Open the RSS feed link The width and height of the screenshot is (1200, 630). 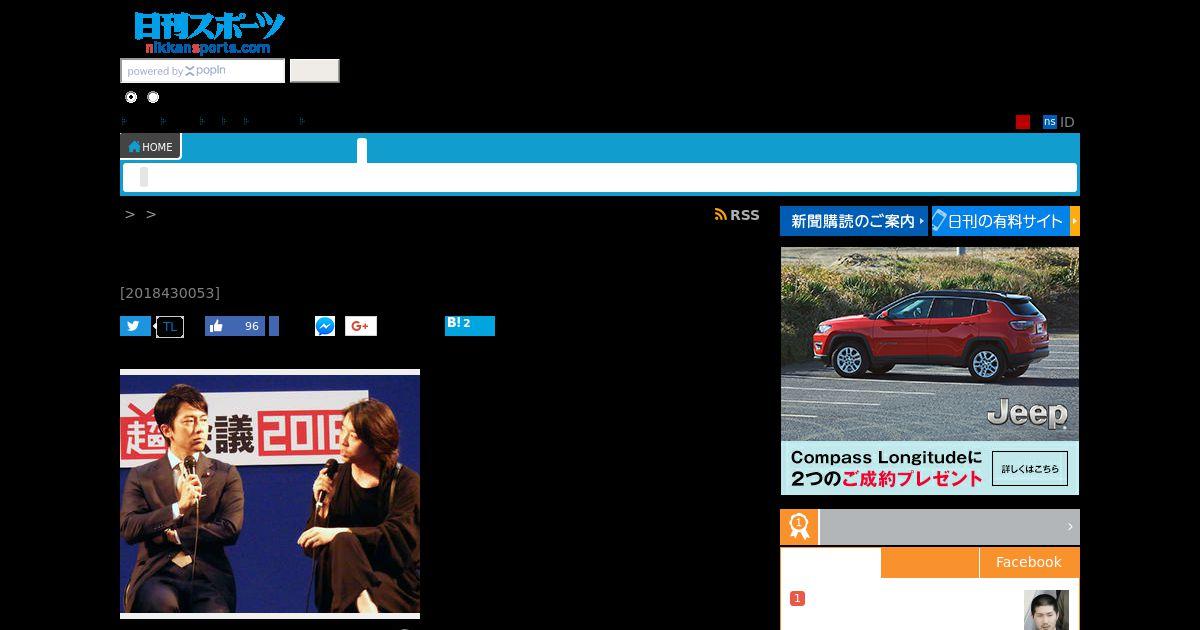pyautogui.click(x=737, y=215)
